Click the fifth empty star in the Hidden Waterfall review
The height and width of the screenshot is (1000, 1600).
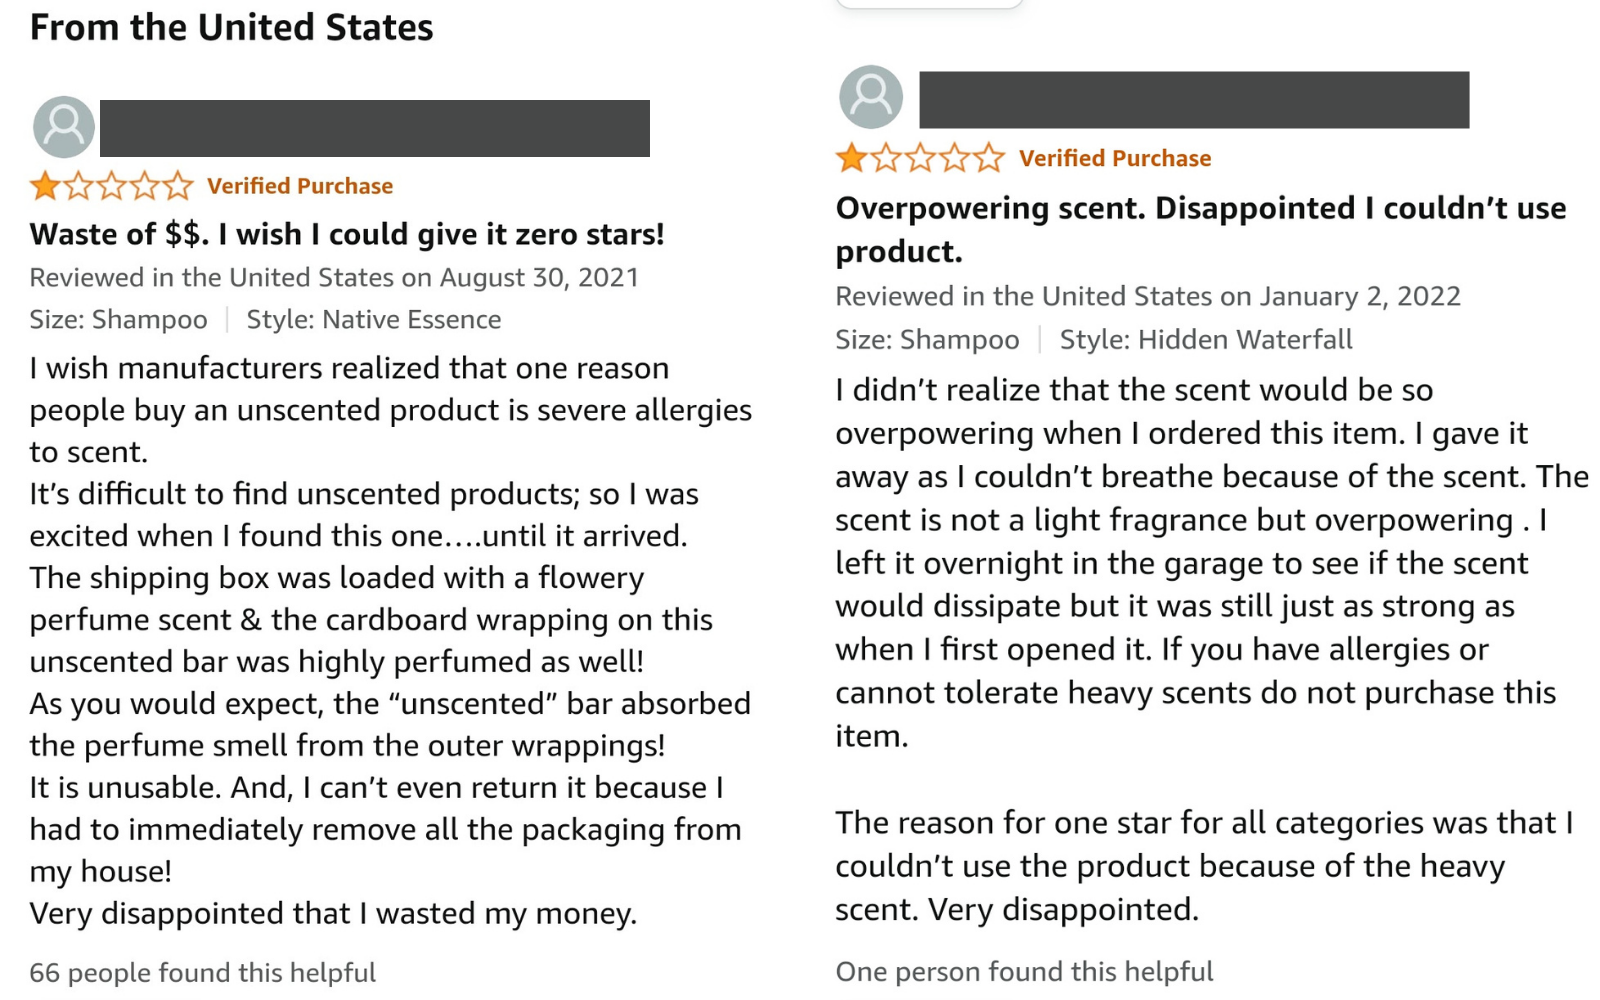pos(990,158)
